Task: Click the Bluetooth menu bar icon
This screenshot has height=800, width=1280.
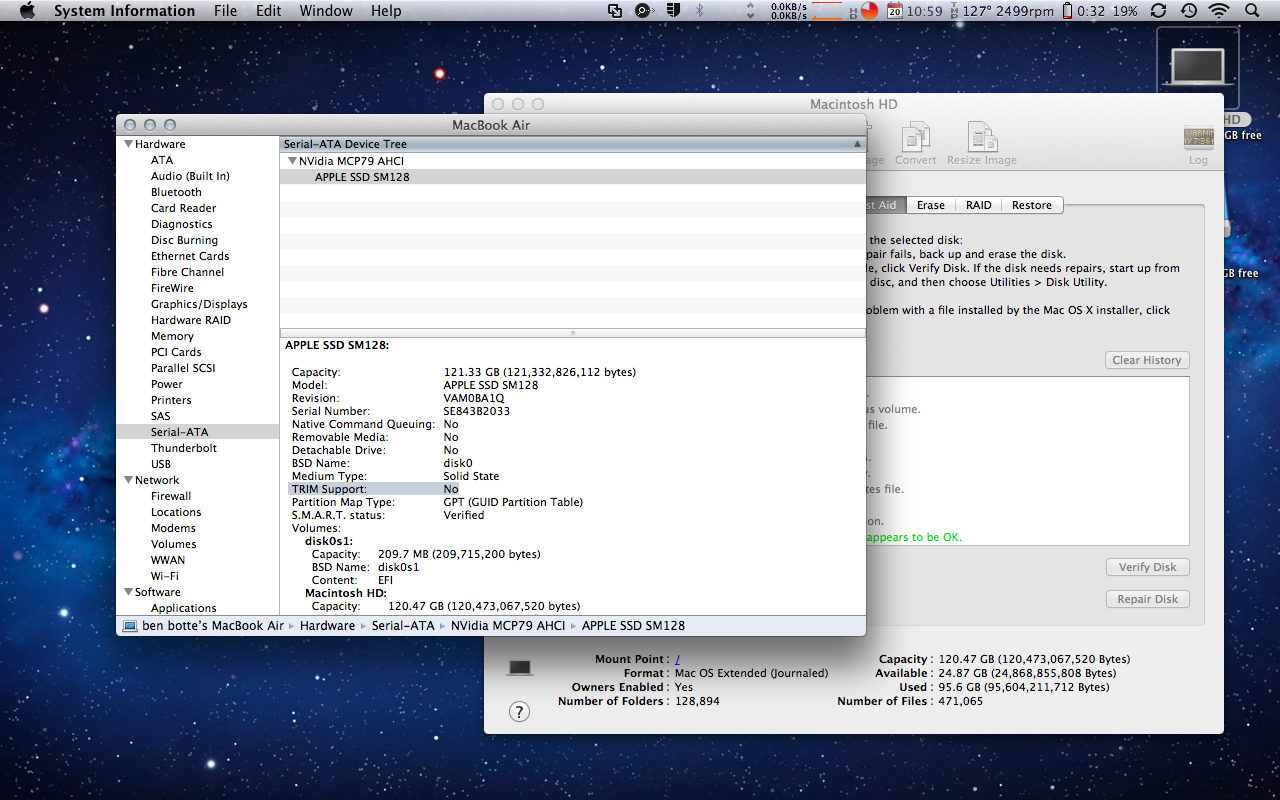Action: coord(700,11)
